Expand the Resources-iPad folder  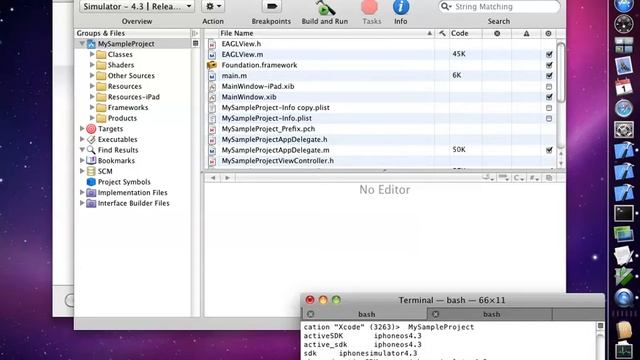click(x=92, y=97)
